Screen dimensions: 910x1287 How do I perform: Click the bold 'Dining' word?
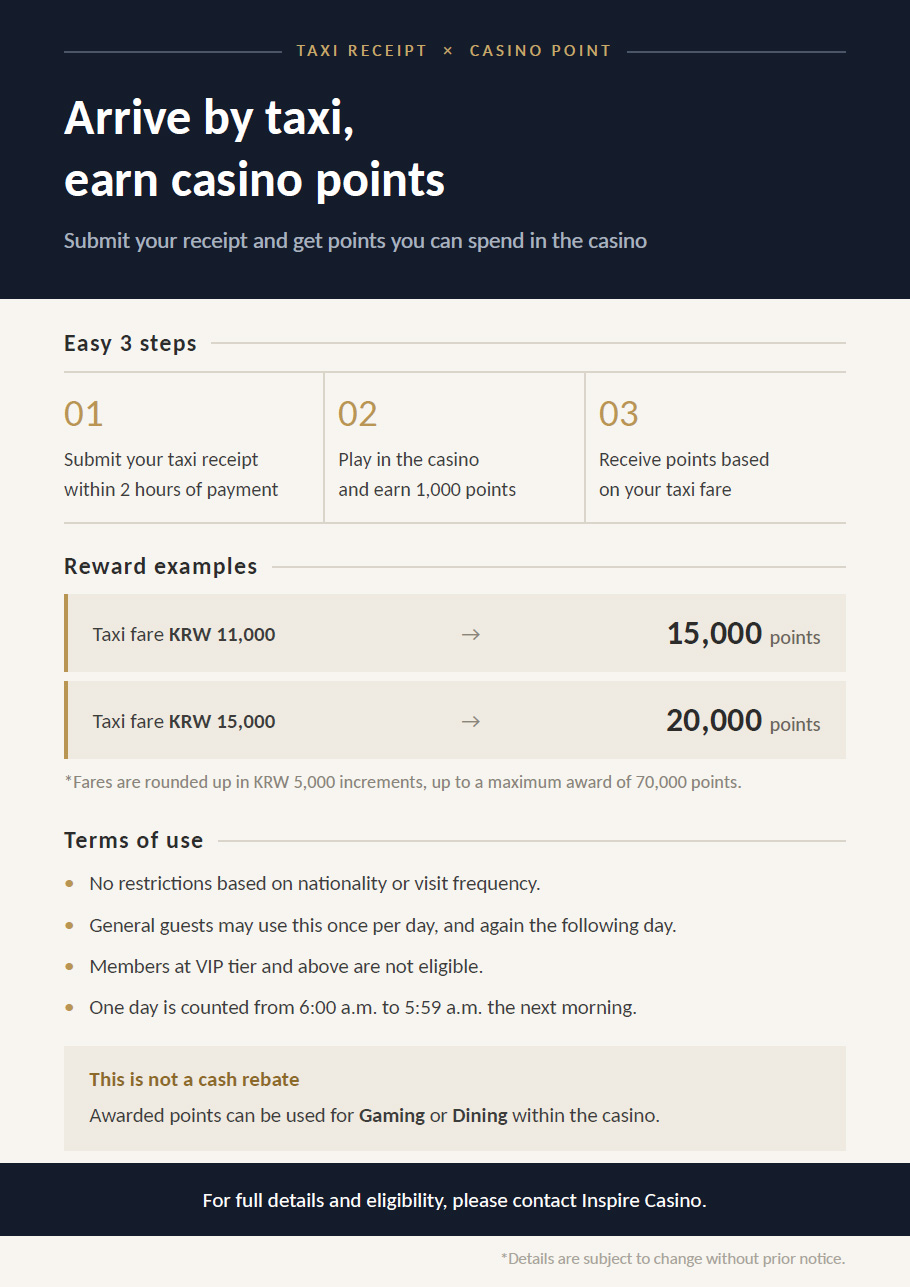coord(480,1115)
